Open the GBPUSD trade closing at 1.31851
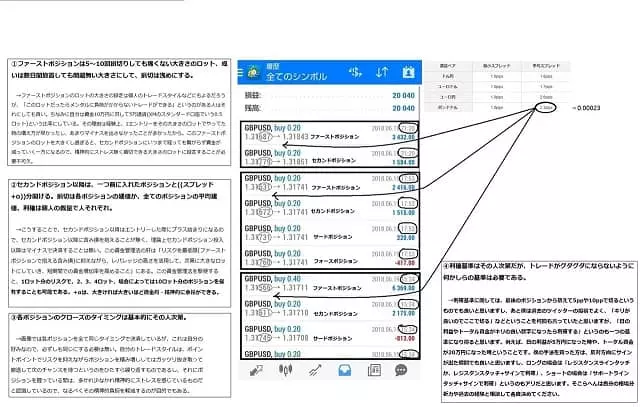Viewport: 640px width, 407px height. [x=329, y=157]
